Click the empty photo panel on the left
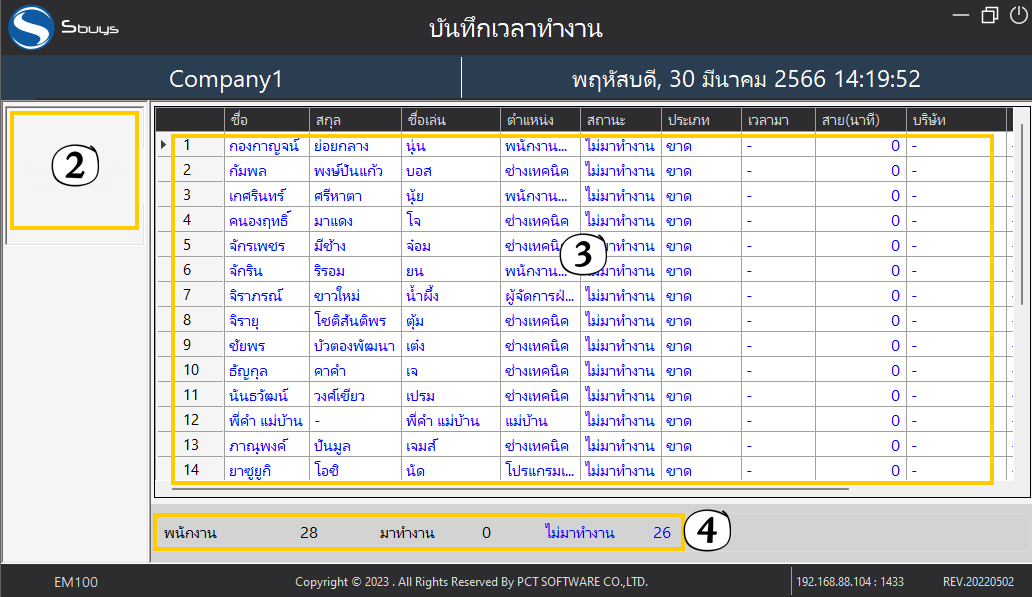The image size is (1032, 597). coord(74,170)
